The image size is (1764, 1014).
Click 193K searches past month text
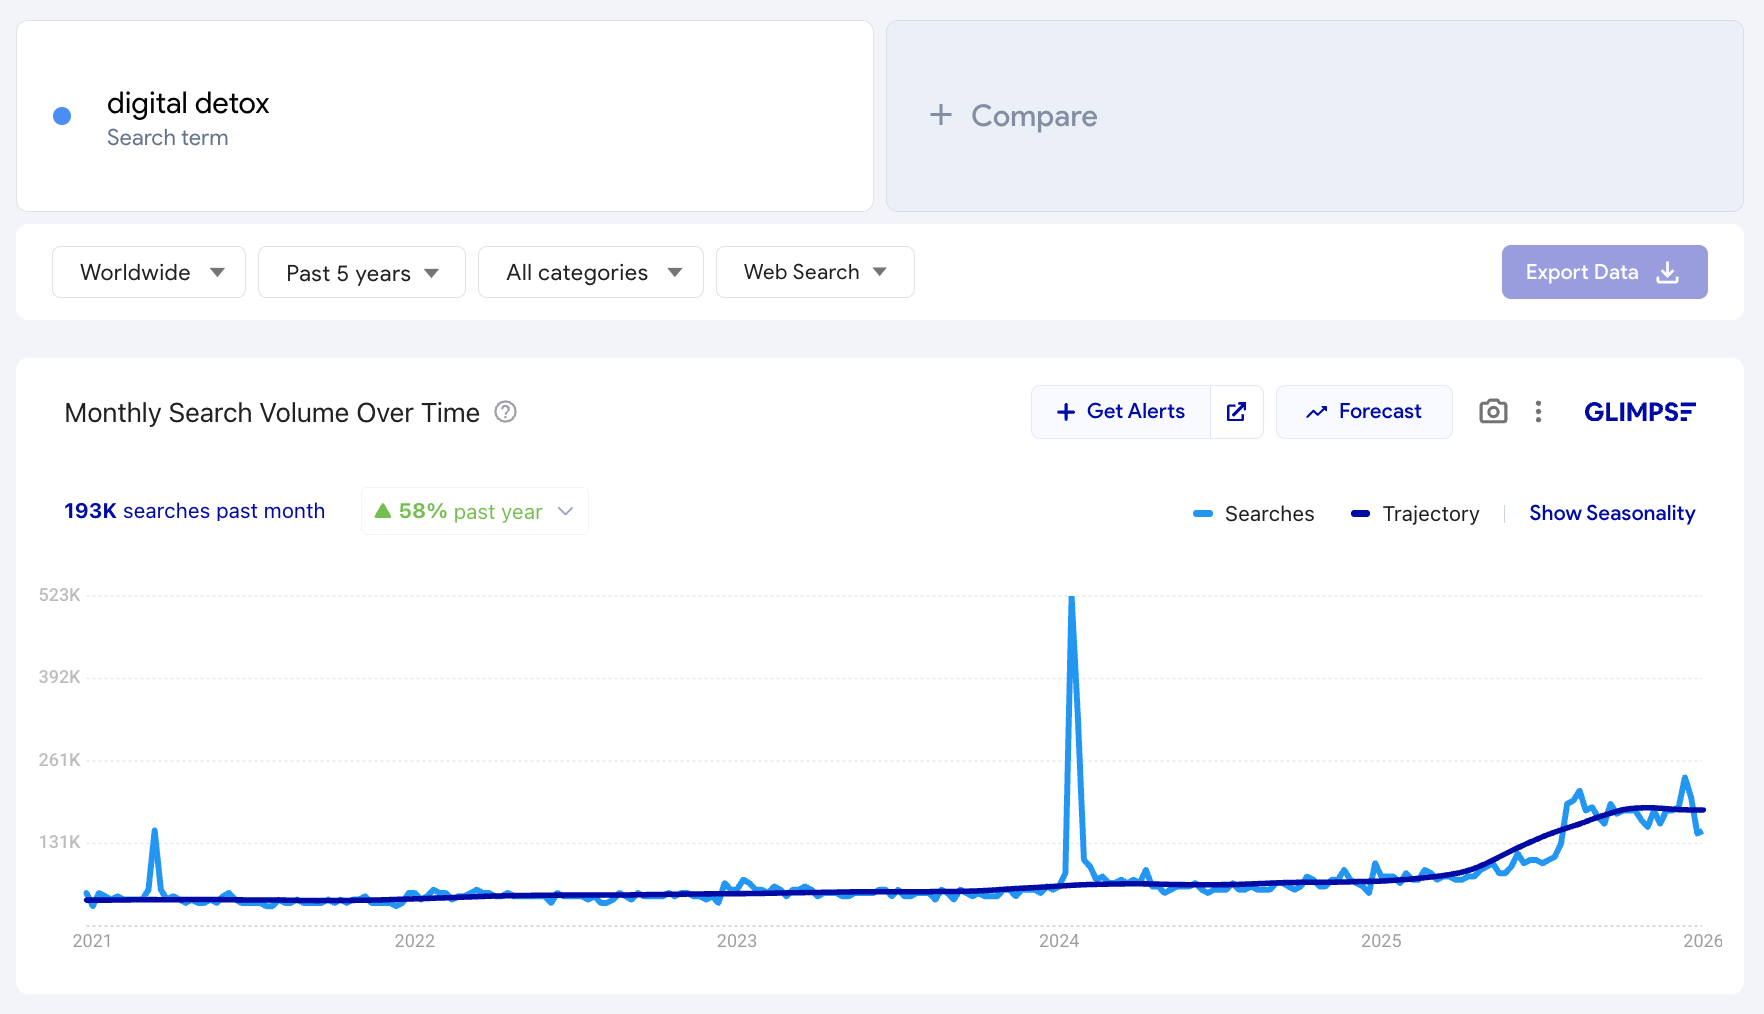click(195, 511)
